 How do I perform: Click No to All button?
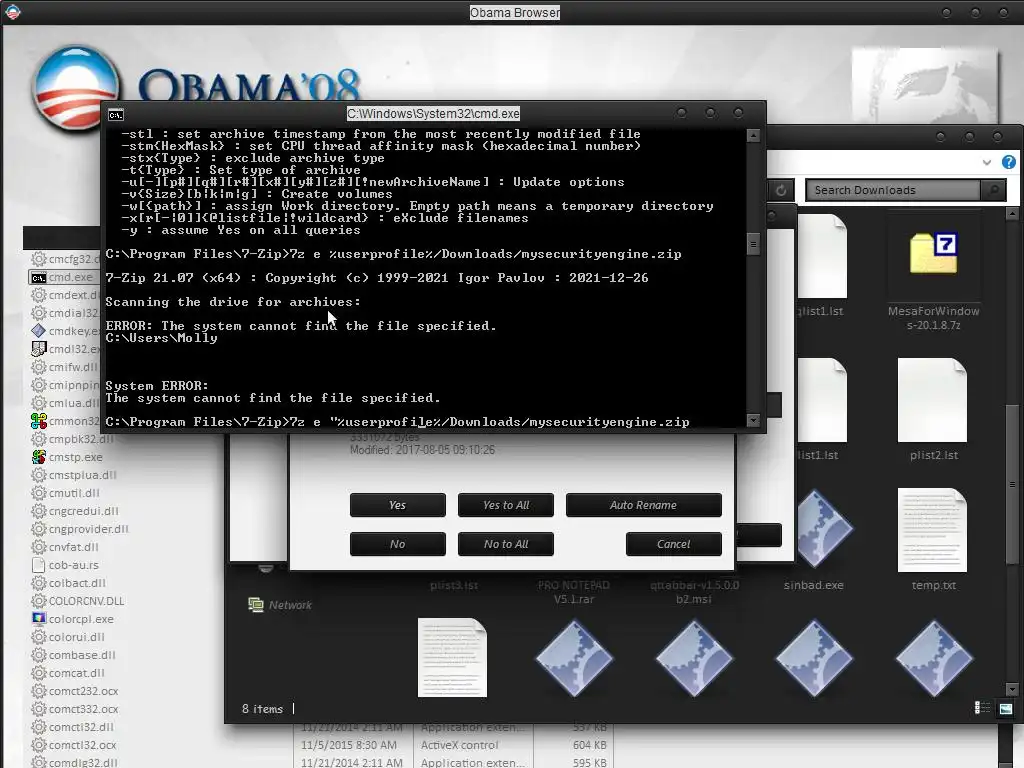[x=505, y=544]
